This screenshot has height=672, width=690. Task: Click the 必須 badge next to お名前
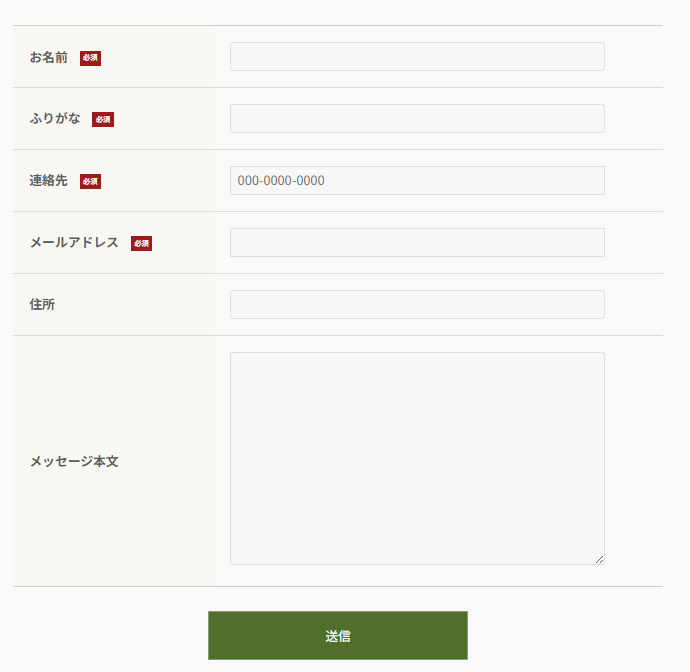pyautogui.click(x=90, y=58)
